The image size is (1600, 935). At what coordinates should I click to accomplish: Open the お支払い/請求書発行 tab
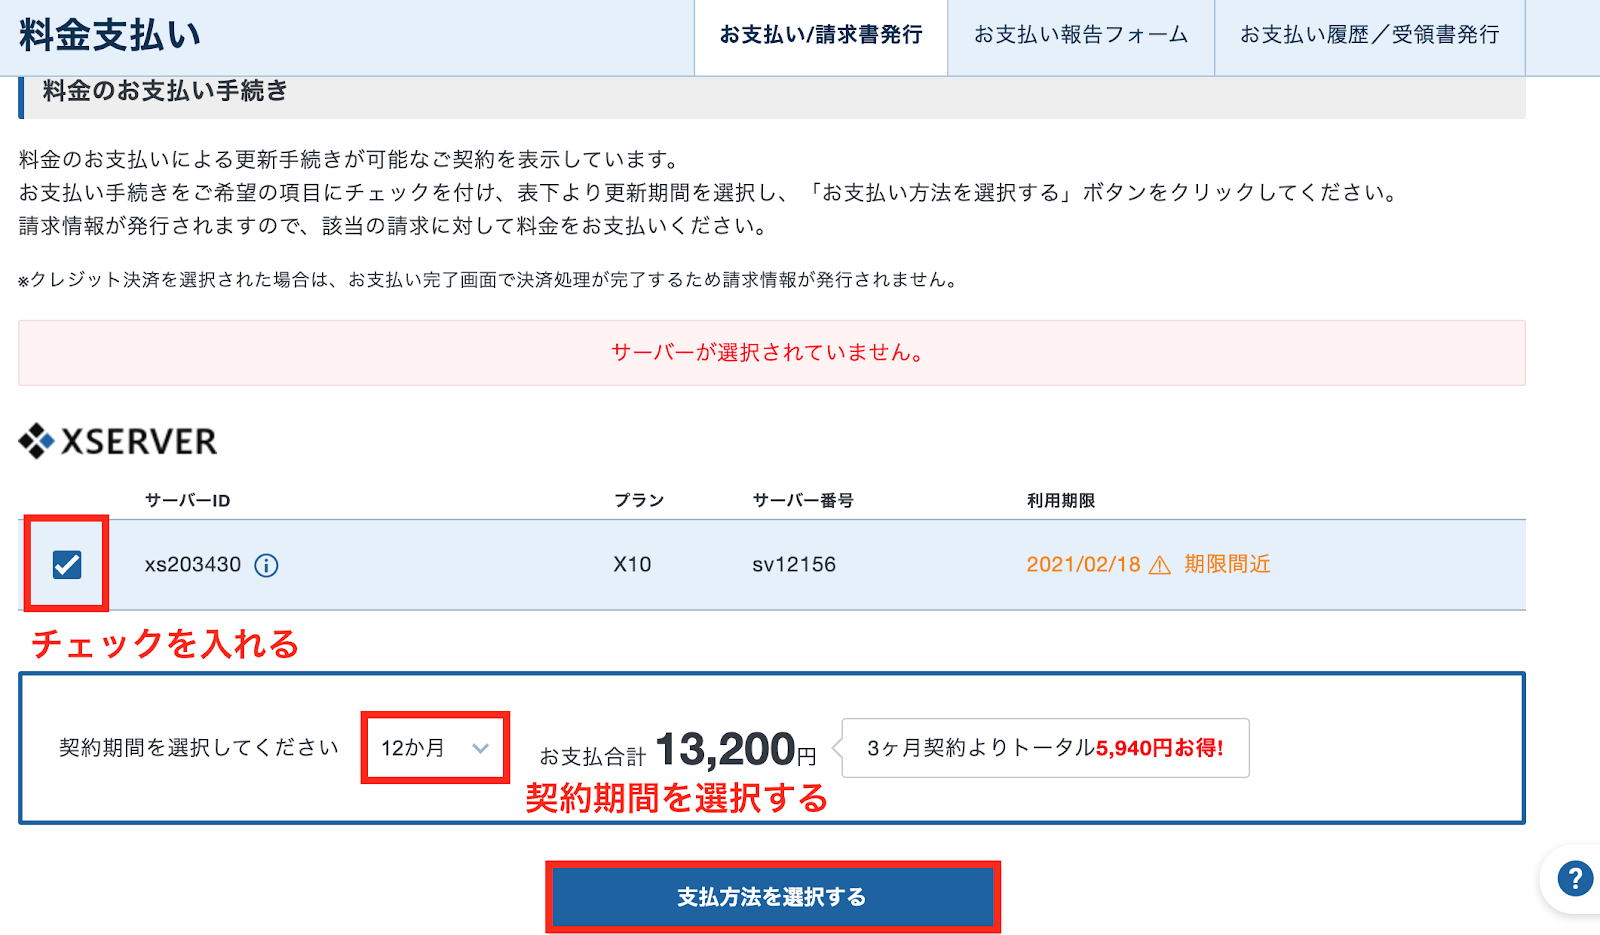click(x=821, y=36)
